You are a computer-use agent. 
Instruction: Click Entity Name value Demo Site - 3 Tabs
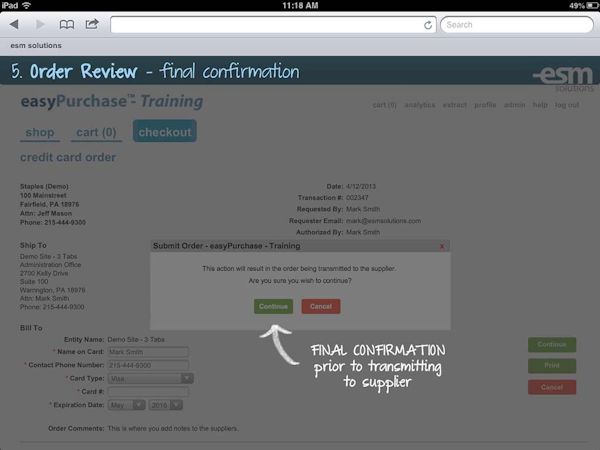point(136,339)
